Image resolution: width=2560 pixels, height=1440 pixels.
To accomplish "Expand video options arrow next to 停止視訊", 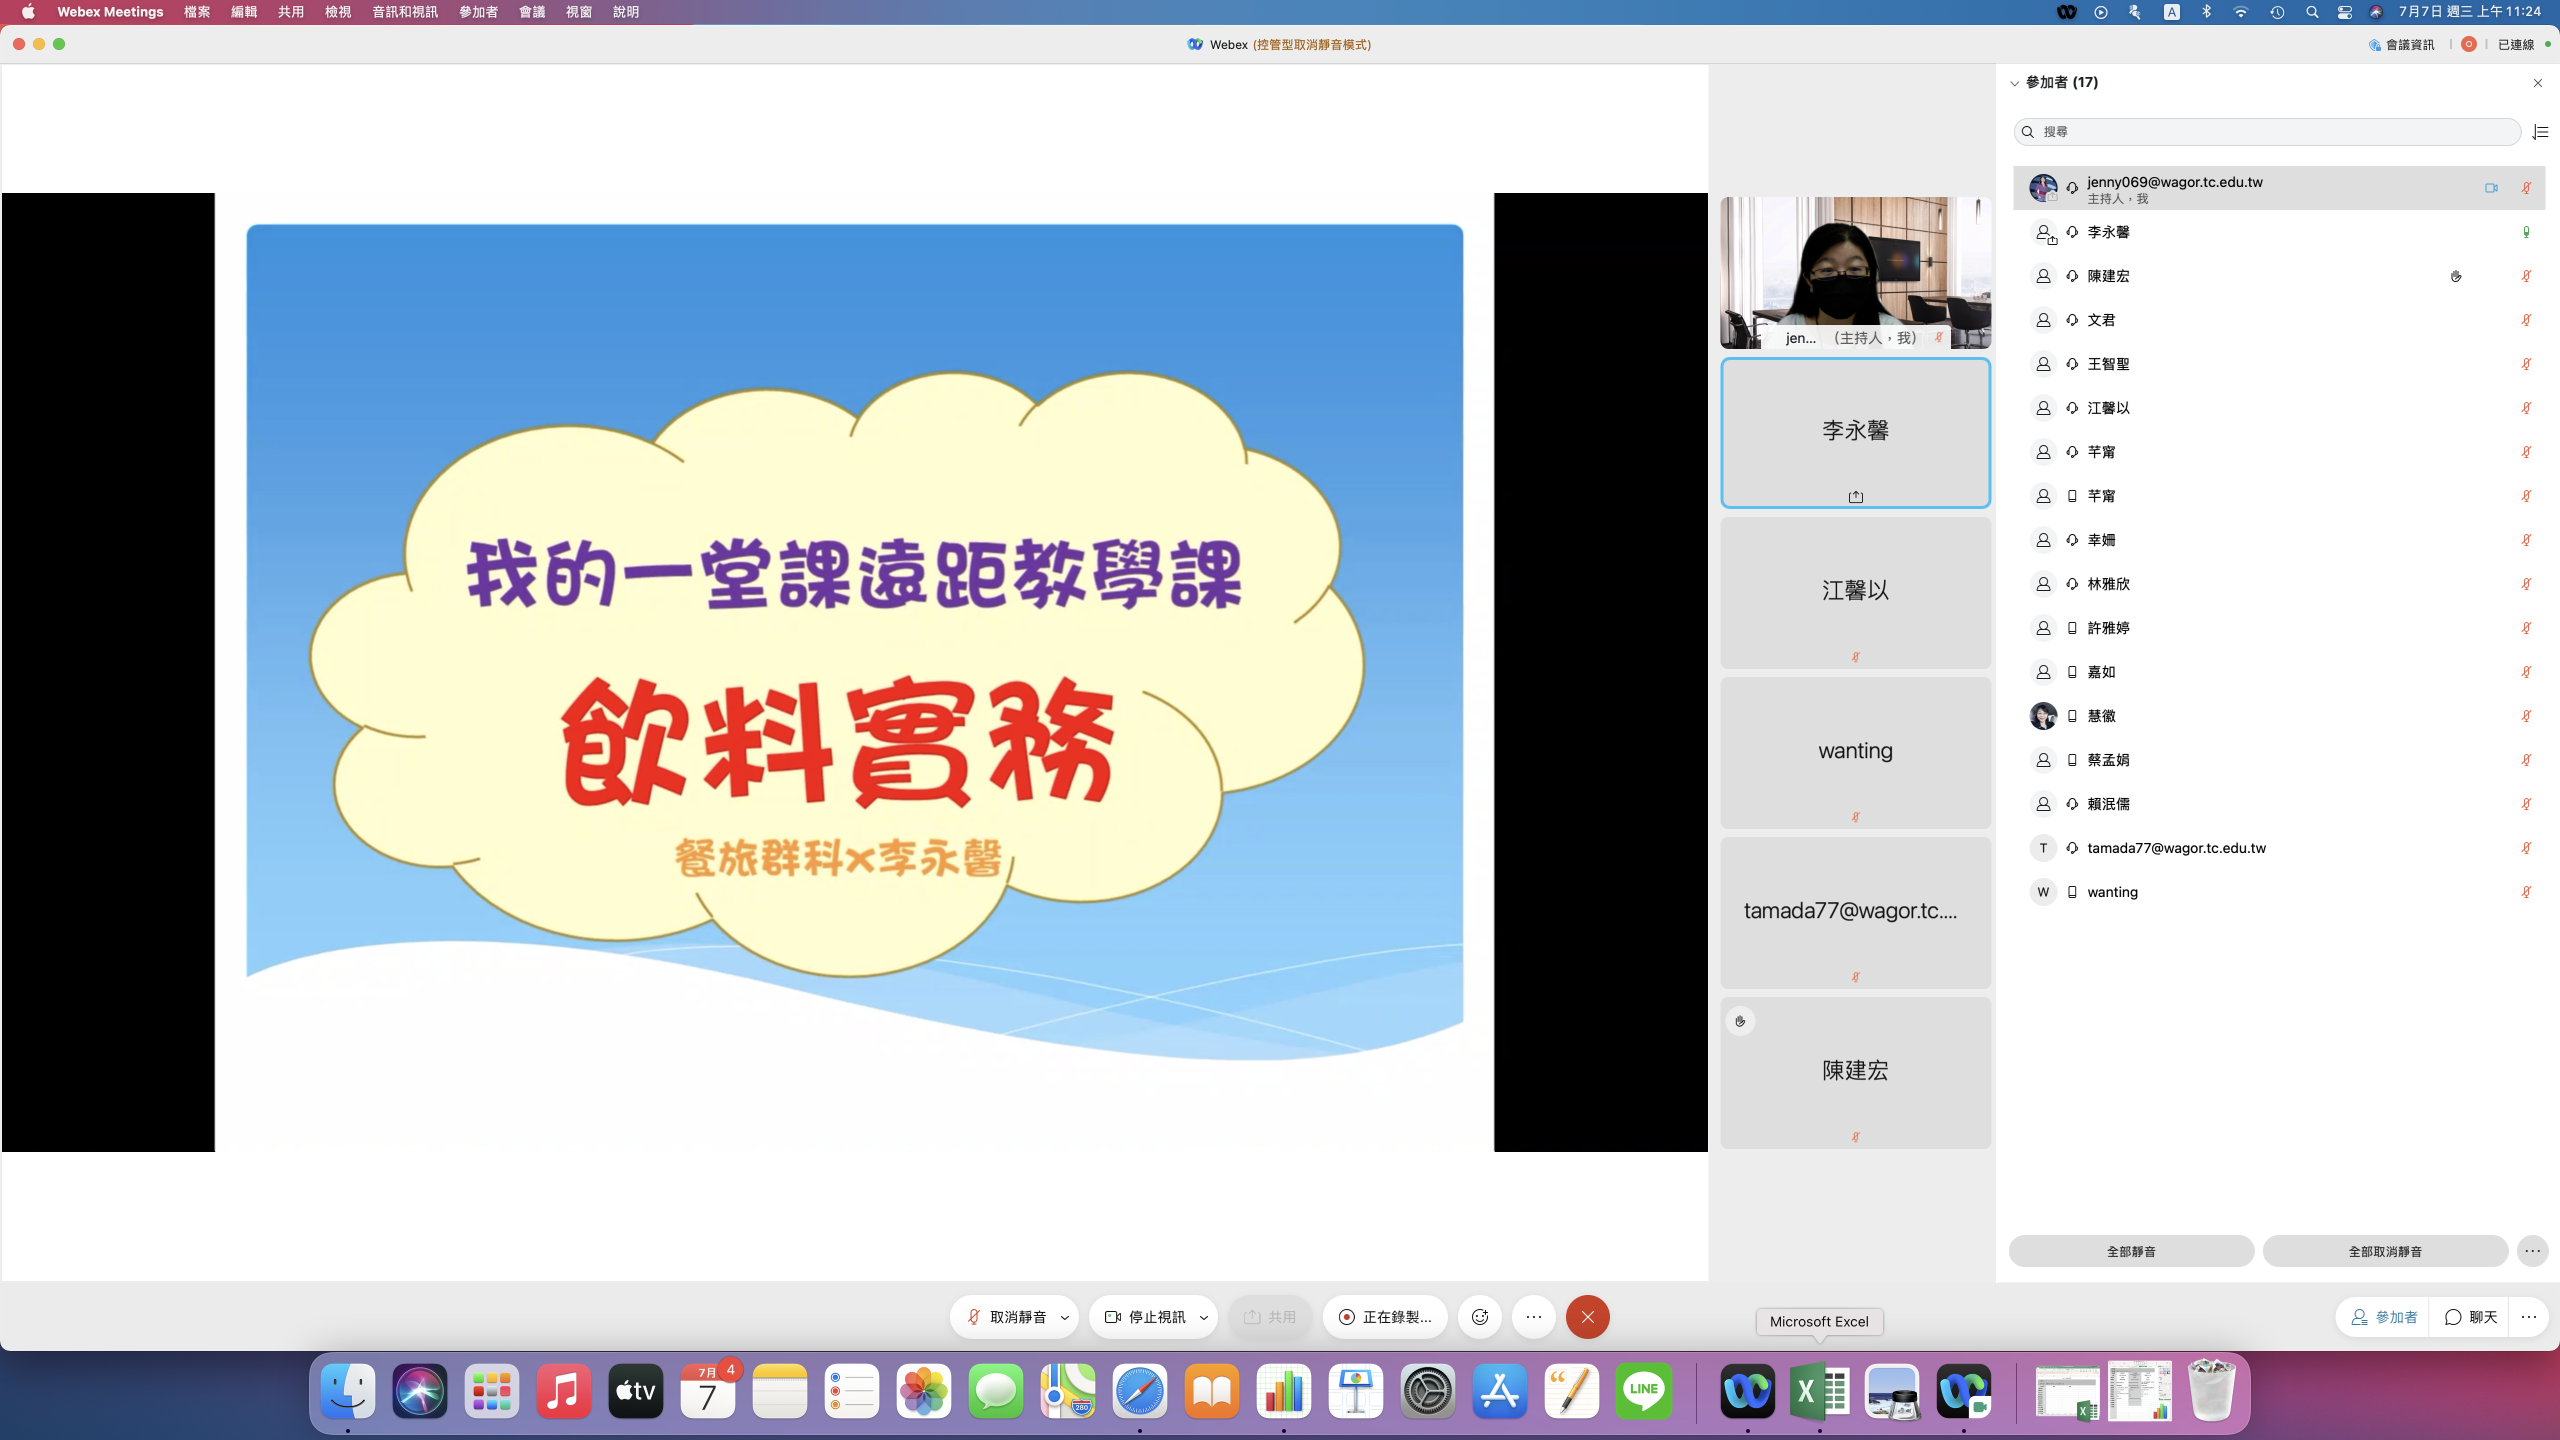I will click(x=1204, y=1318).
